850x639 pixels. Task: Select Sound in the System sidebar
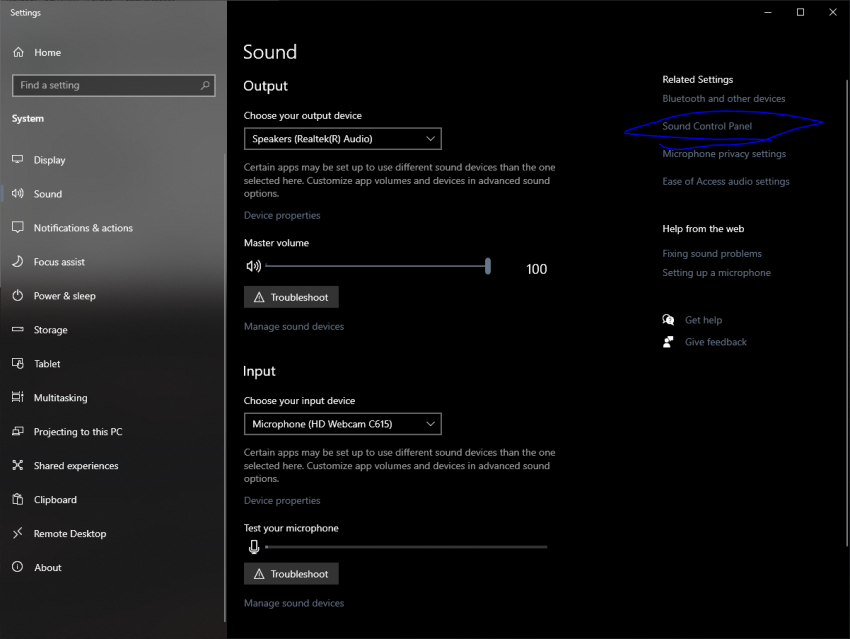(18, 193)
